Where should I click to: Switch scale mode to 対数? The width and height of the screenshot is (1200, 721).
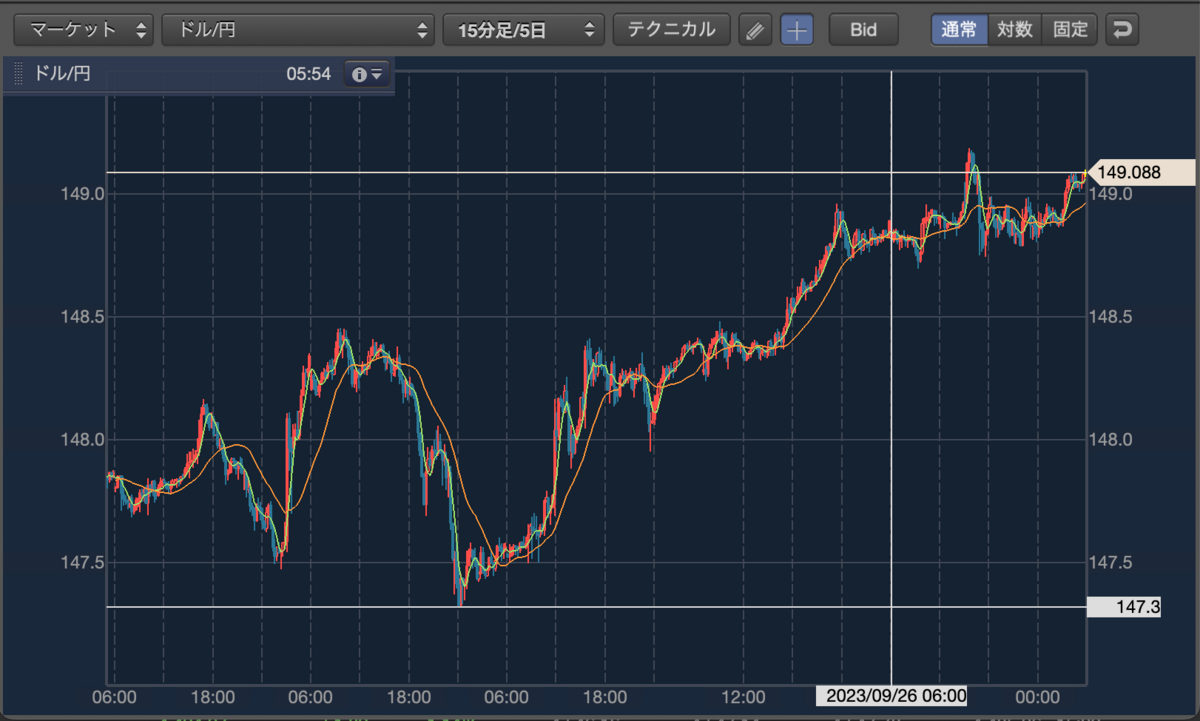pos(1015,30)
